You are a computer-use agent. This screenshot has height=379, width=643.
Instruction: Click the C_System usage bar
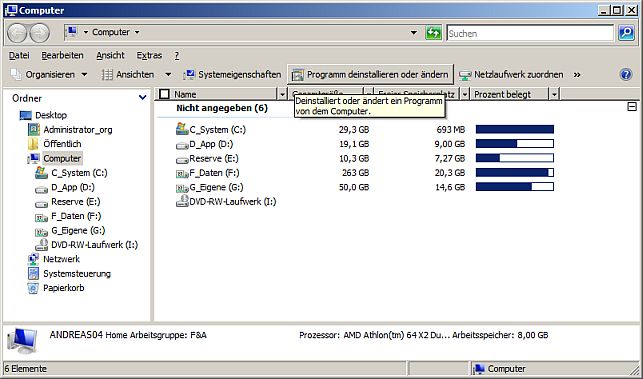click(515, 130)
